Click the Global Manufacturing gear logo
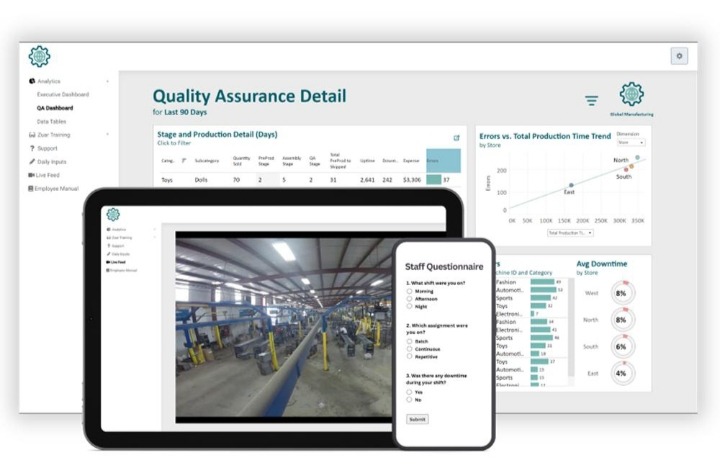Viewport: 720px width, 468px height. tap(631, 94)
